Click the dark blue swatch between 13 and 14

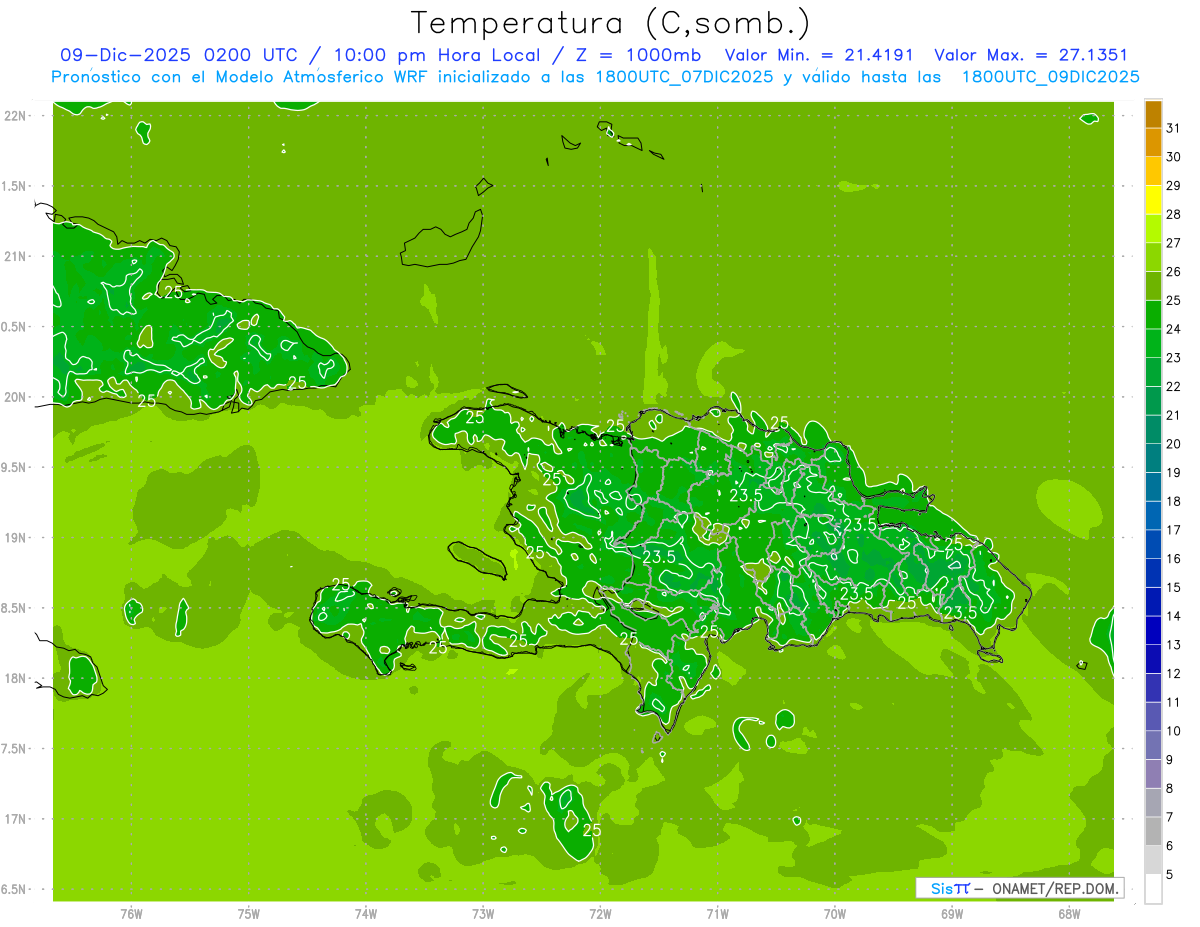pos(1153,631)
